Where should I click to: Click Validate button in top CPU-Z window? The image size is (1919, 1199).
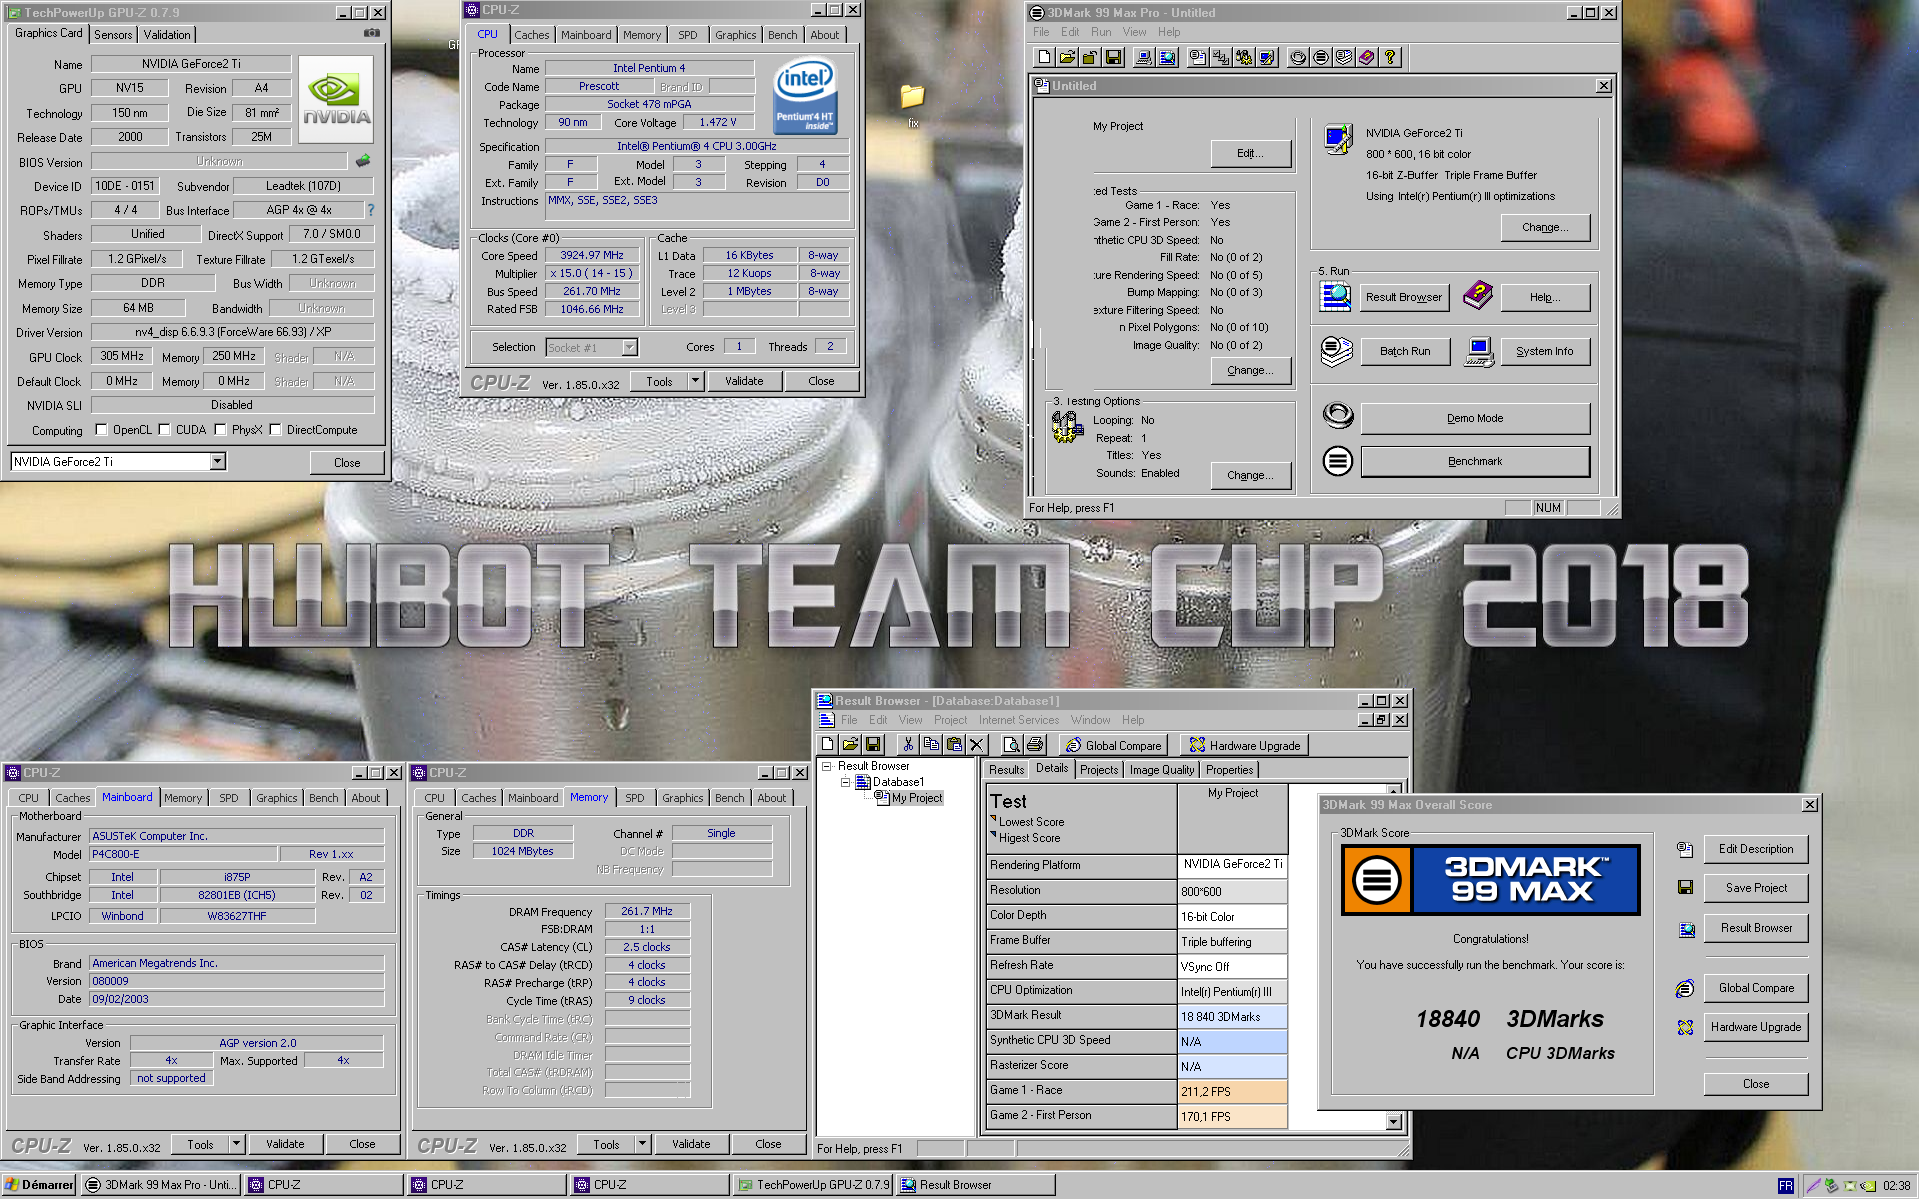pyautogui.click(x=744, y=381)
